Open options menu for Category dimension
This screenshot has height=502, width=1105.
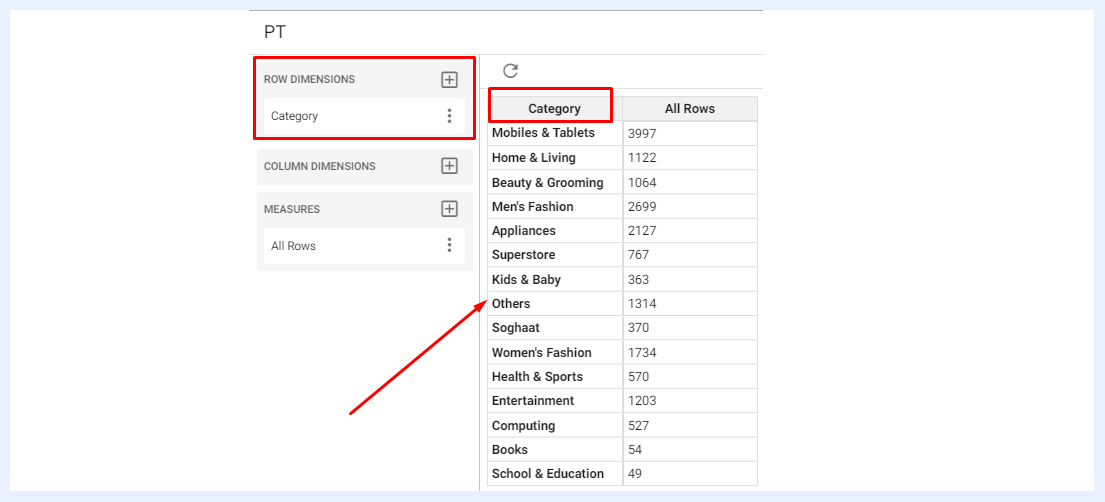tap(450, 116)
